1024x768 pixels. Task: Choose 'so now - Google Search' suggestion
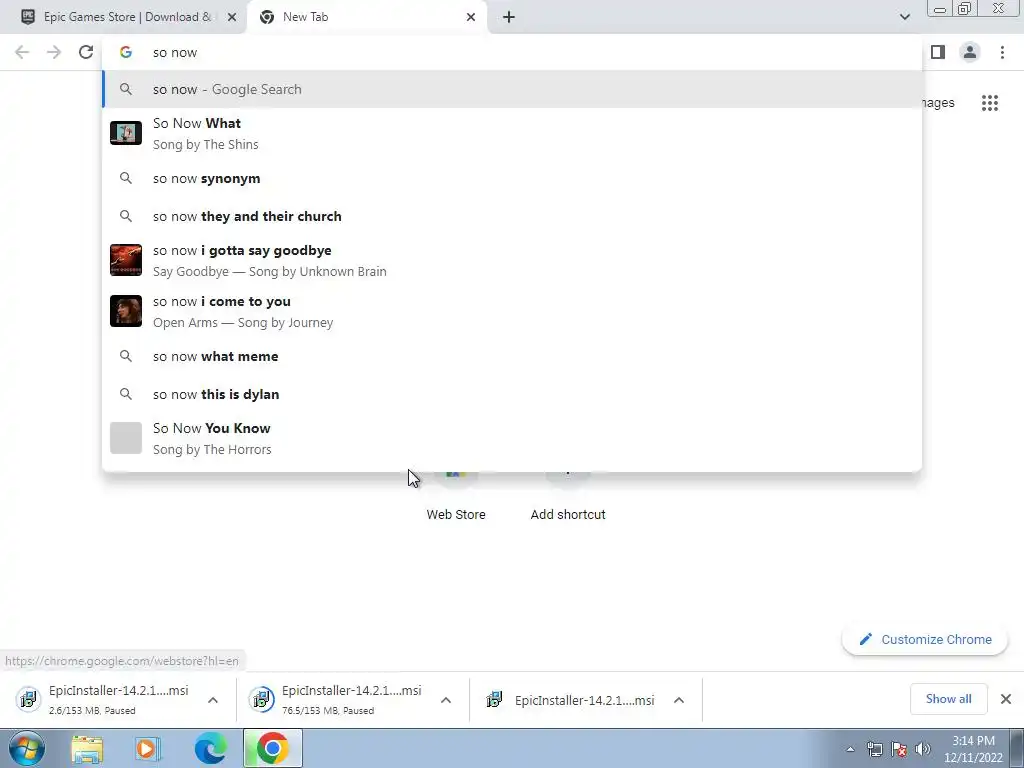pyautogui.click(x=512, y=89)
